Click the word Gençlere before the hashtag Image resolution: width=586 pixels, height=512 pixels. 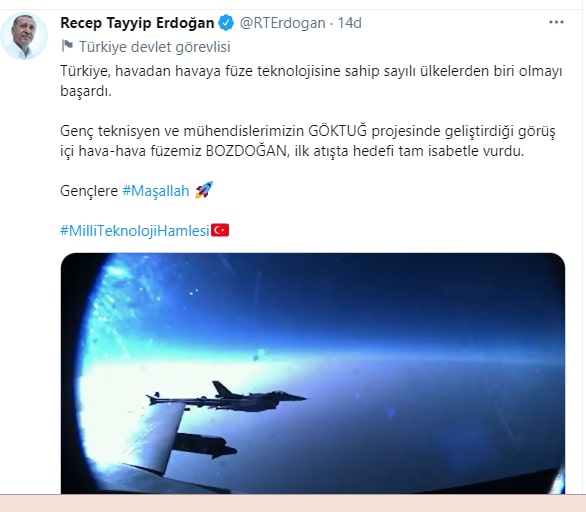pyautogui.click(x=89, y=191)
